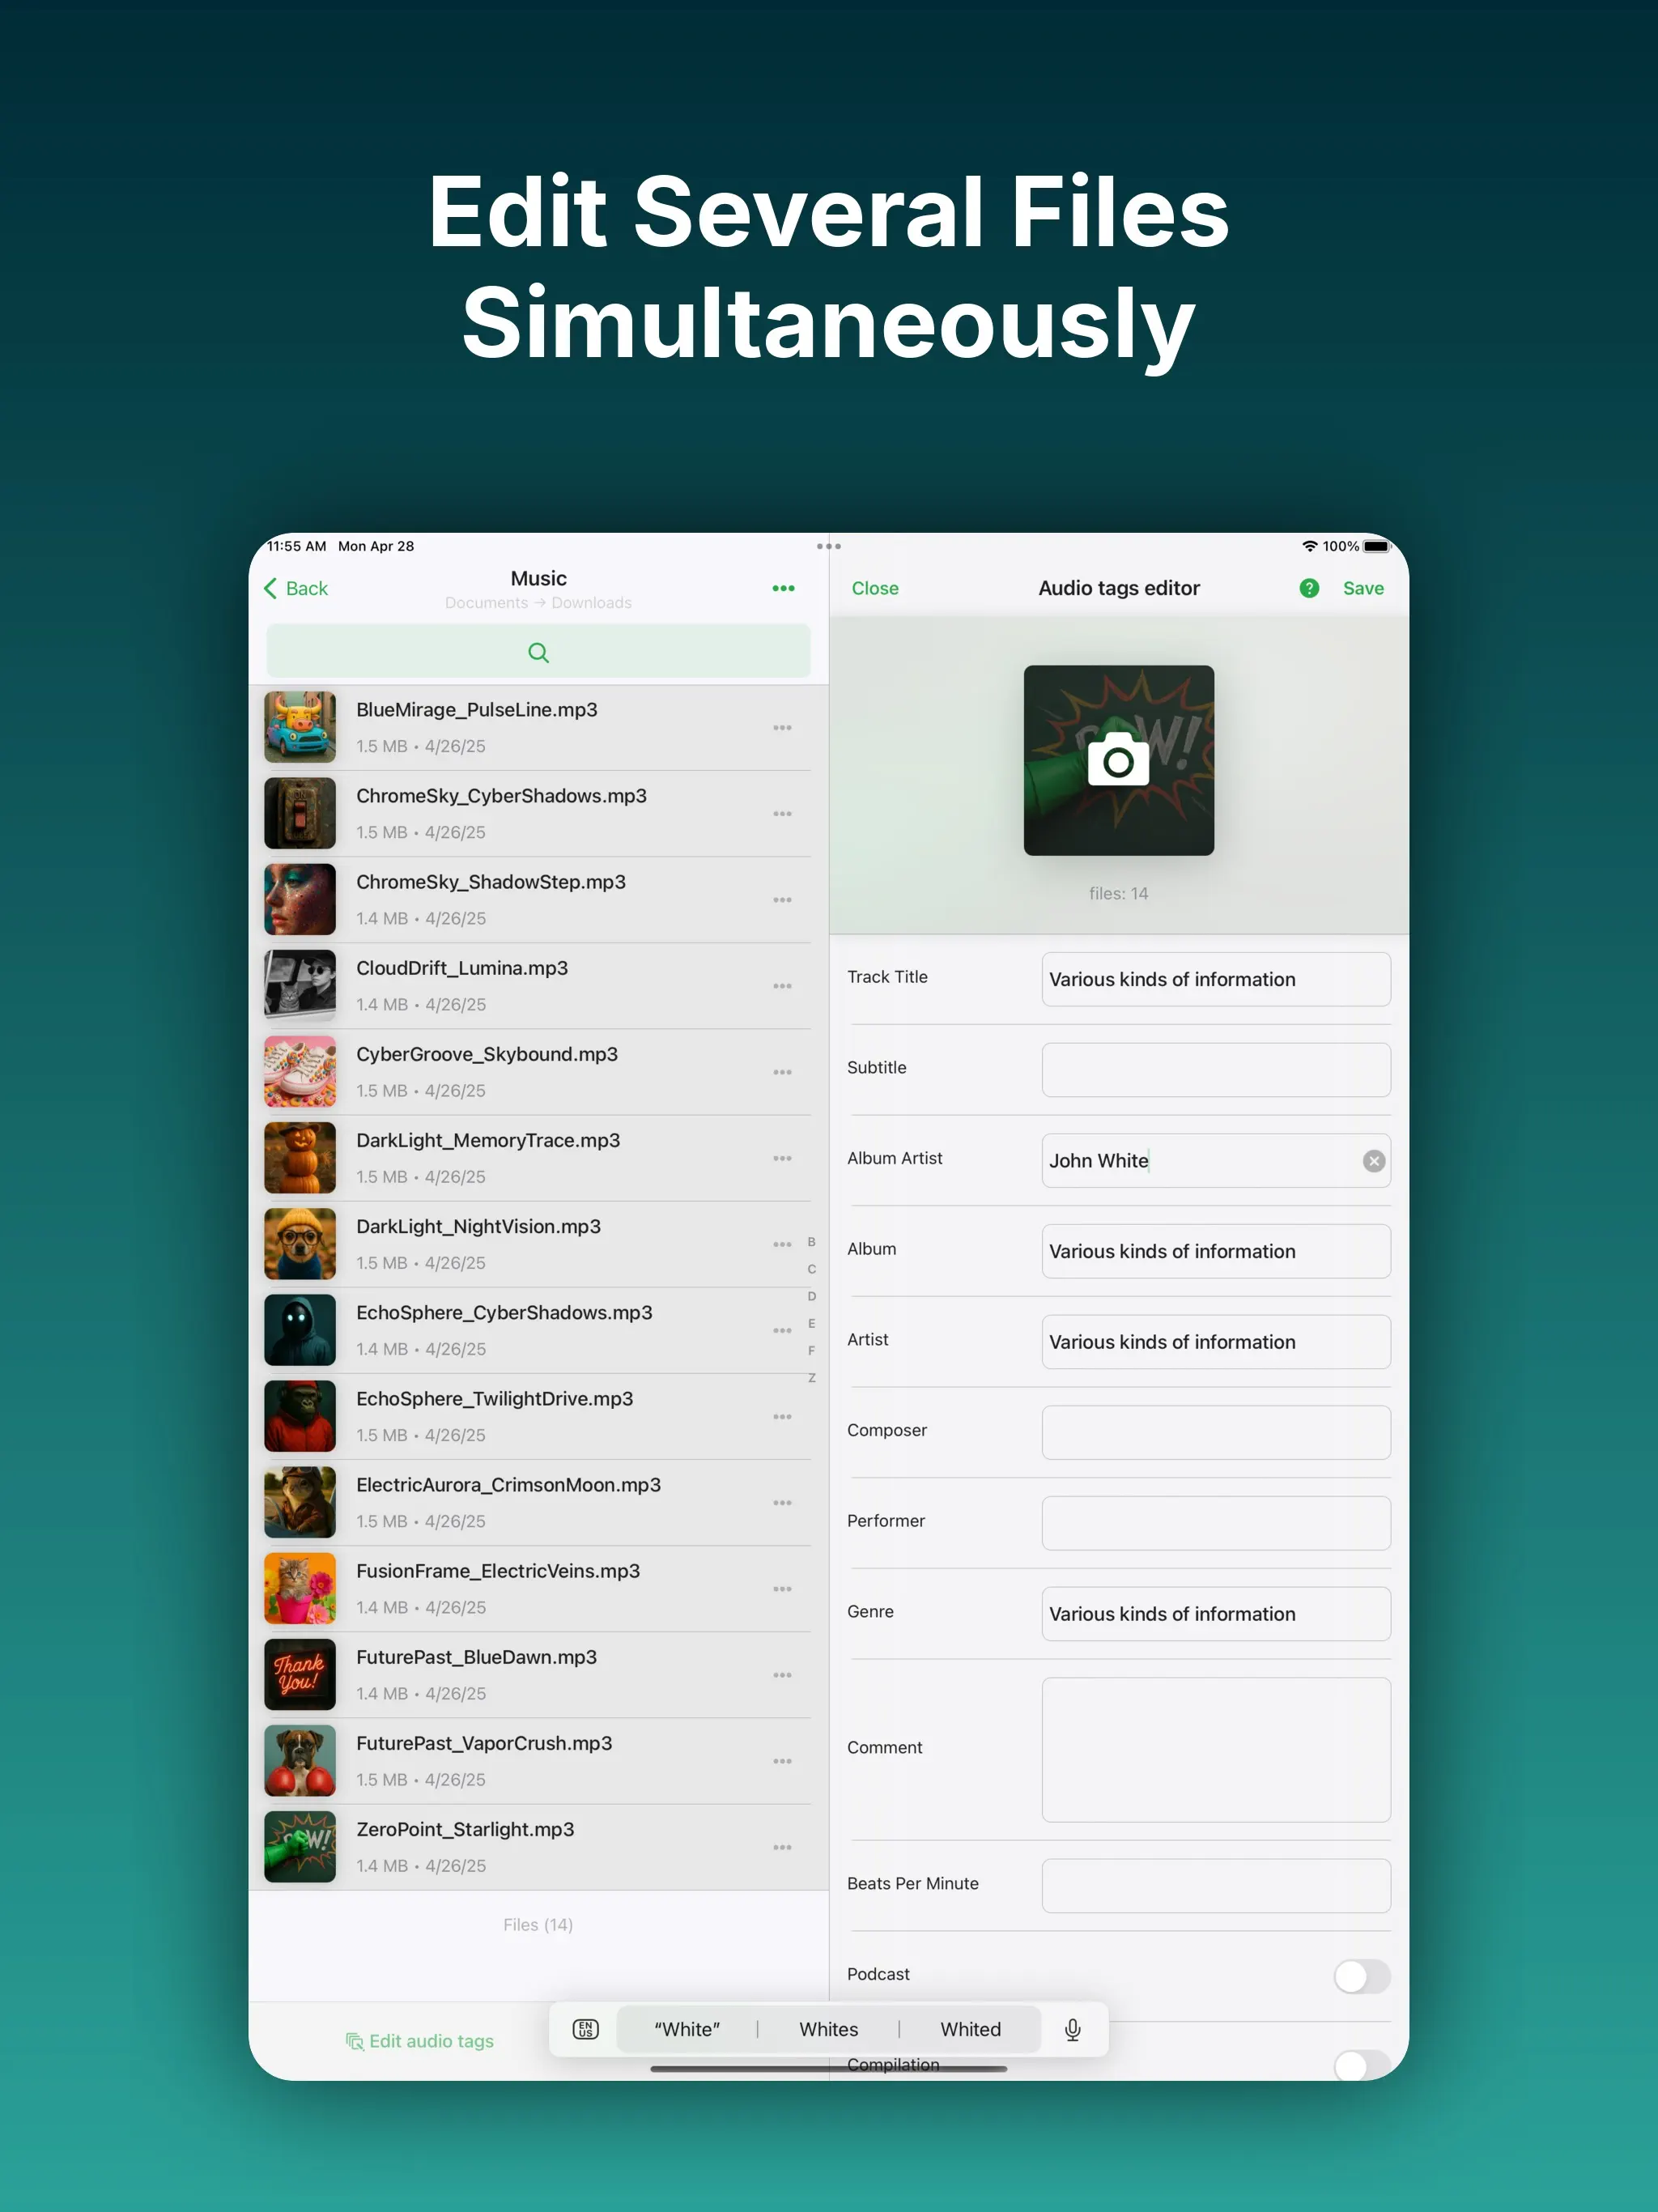Choose the "Whited" keyboard suggestion

tap(970, 2029)
